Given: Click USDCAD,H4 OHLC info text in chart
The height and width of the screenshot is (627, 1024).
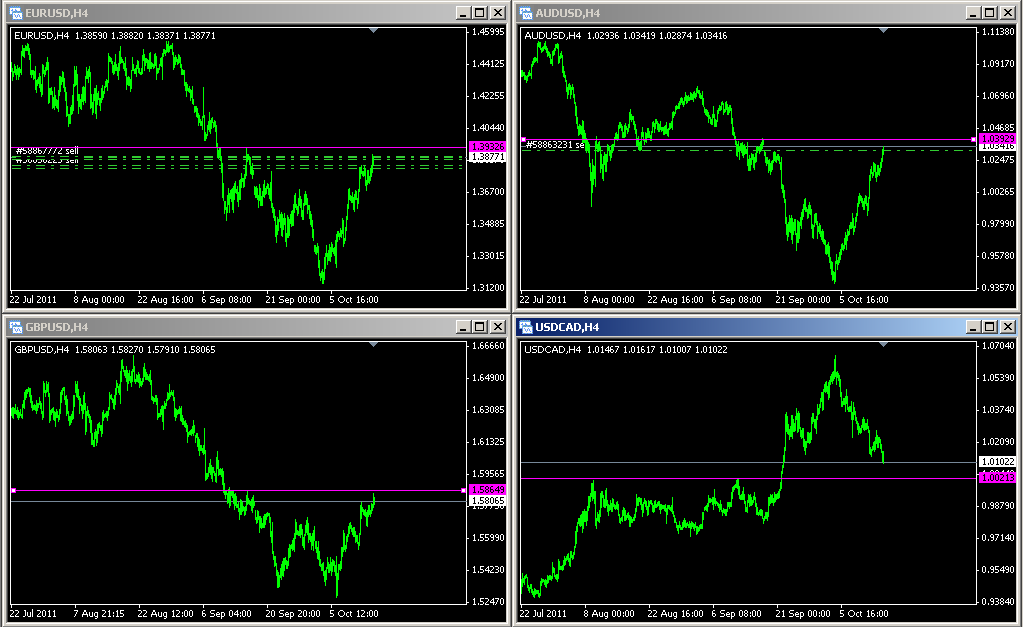Looking at the screenshot, I should tap(626, 350).
